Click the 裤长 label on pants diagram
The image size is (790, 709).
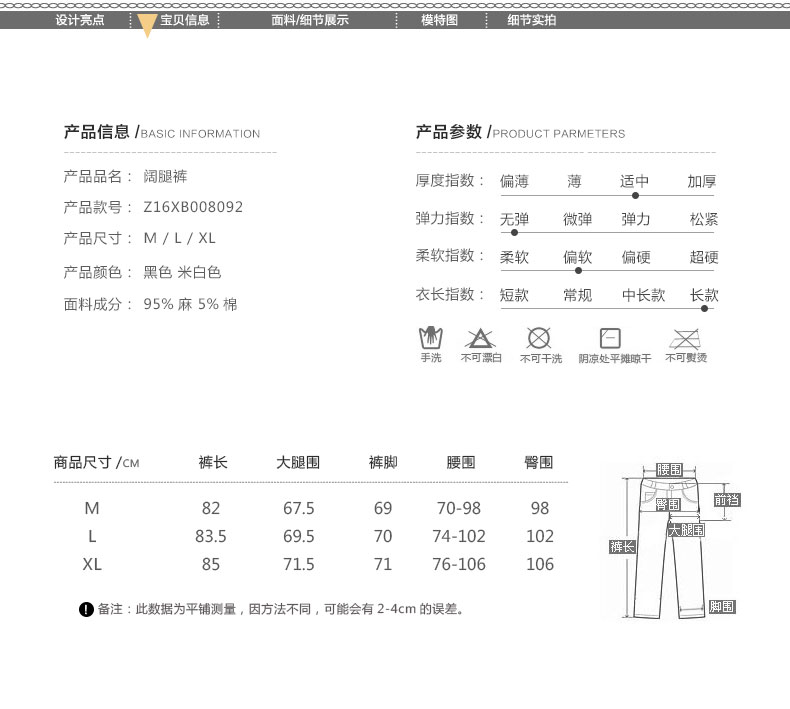coord(622,547)
